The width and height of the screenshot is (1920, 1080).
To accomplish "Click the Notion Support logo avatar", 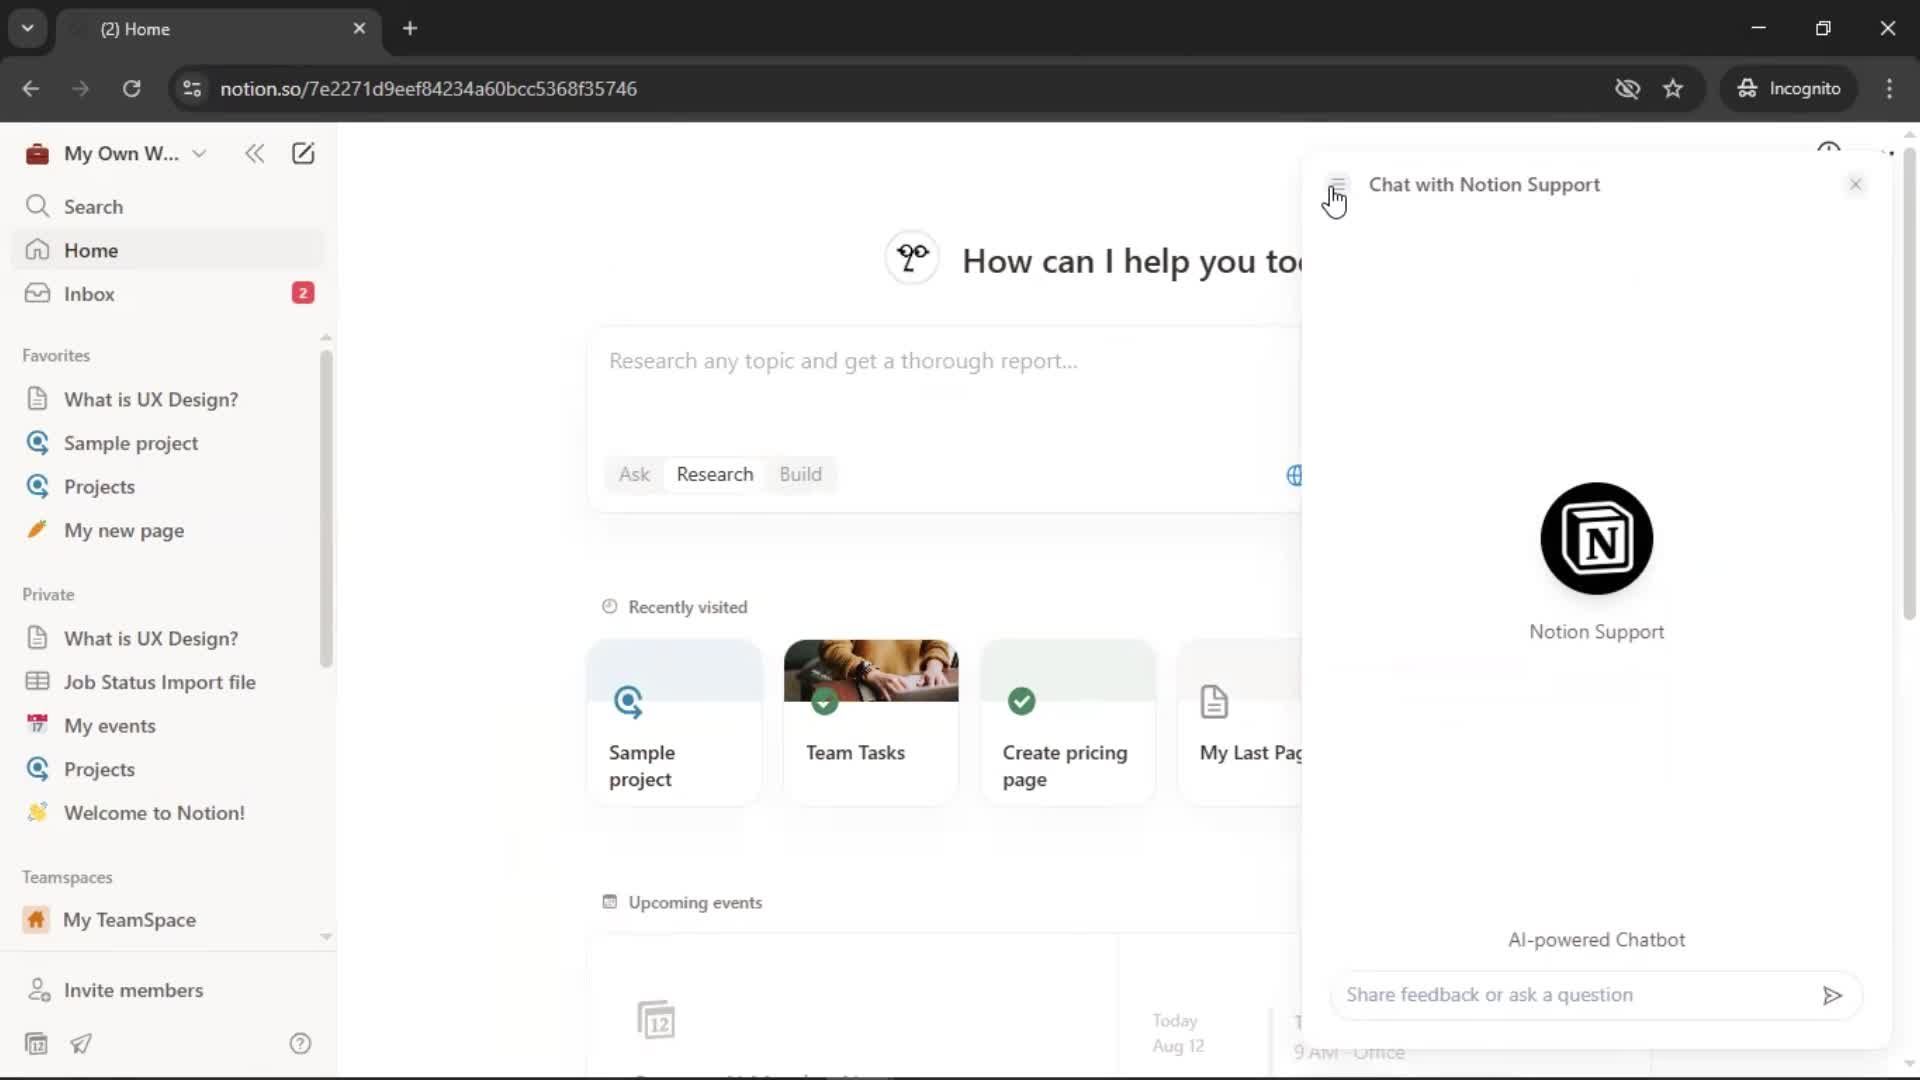I will point(1596,539).
